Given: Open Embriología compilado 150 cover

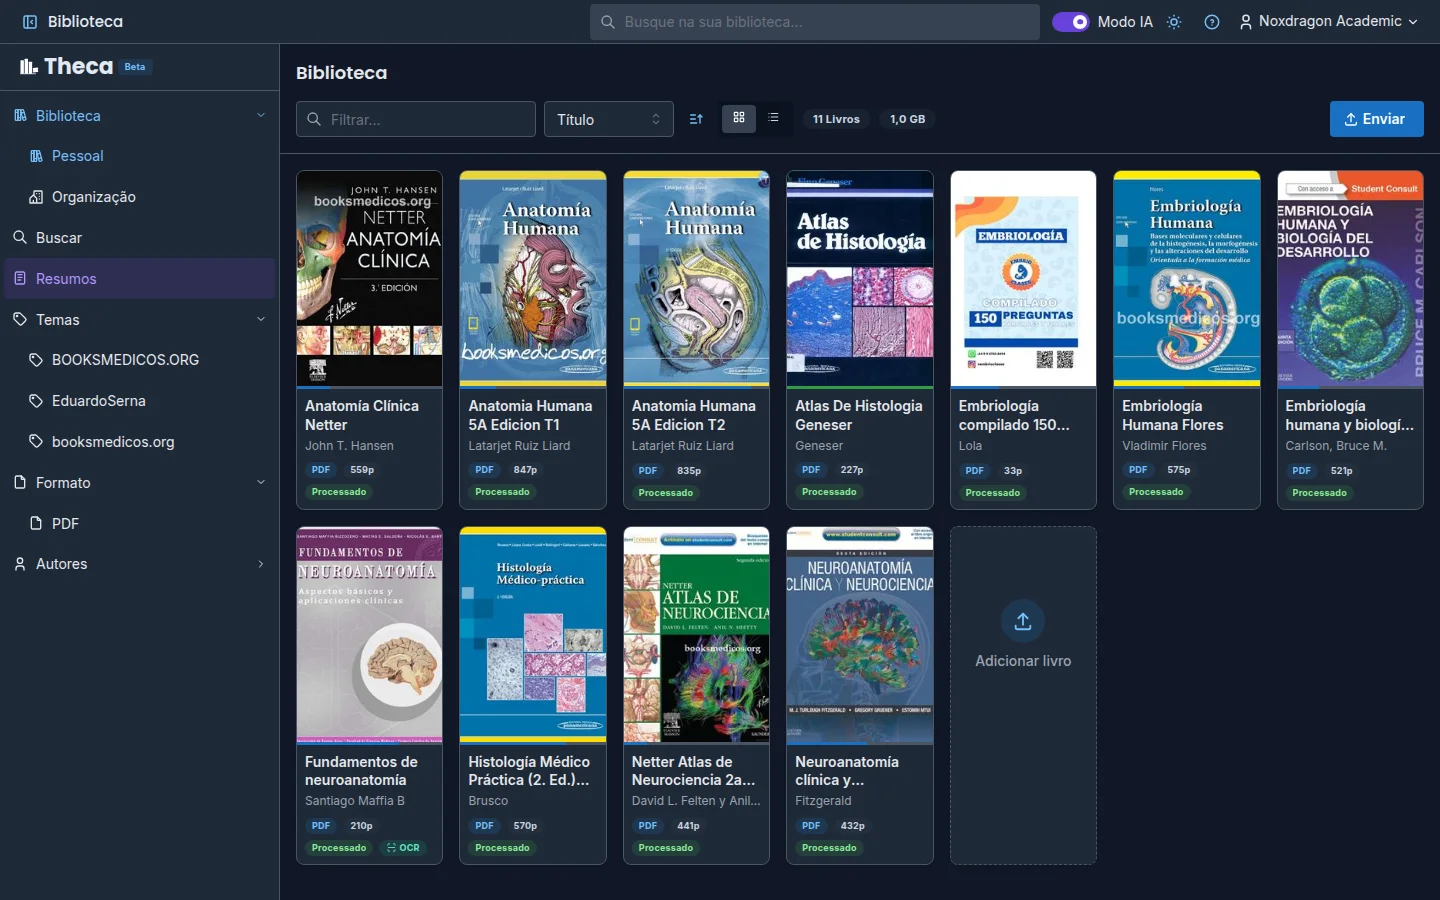Looking at the screenshot, I should click(1023, 279).
